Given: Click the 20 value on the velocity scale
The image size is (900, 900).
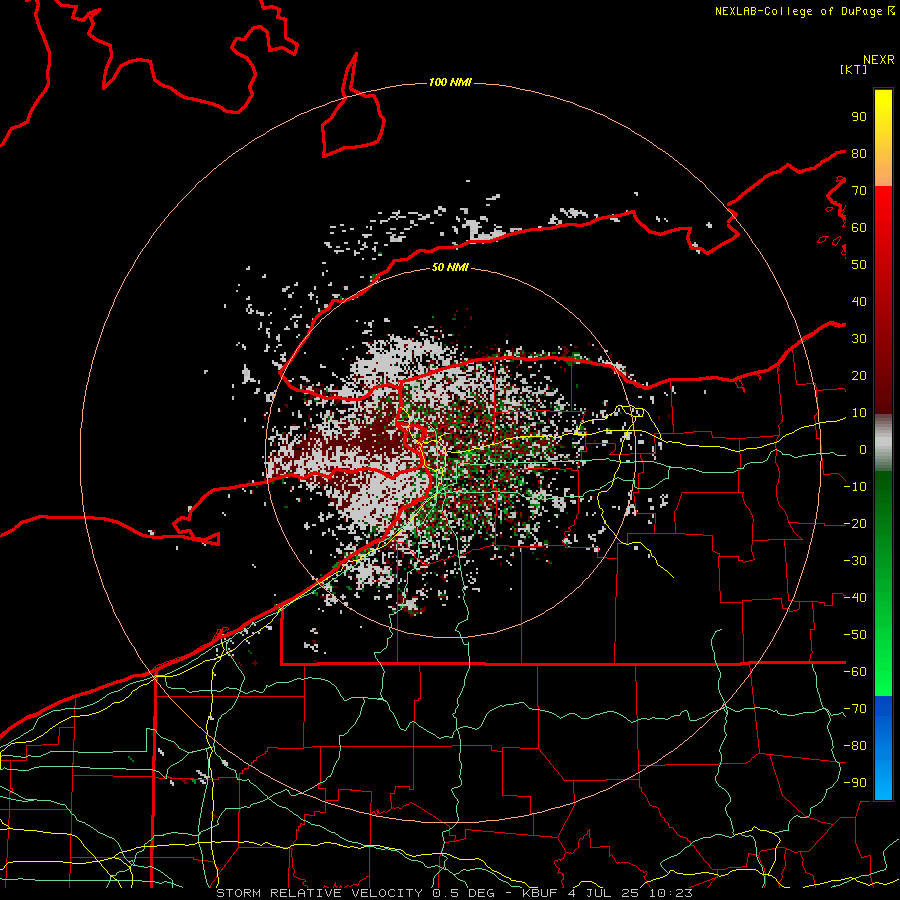Looking at the screenshot, I should coord(859,375).
